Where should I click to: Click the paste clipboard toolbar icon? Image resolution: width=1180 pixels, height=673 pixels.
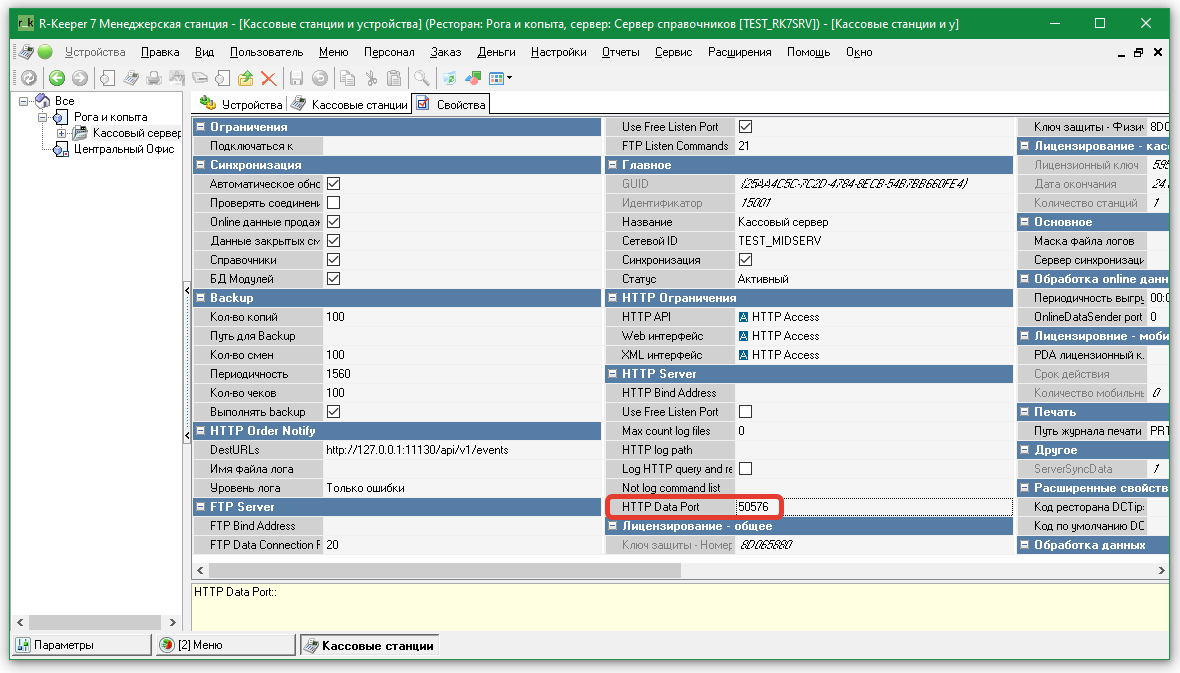click(394, 78)
